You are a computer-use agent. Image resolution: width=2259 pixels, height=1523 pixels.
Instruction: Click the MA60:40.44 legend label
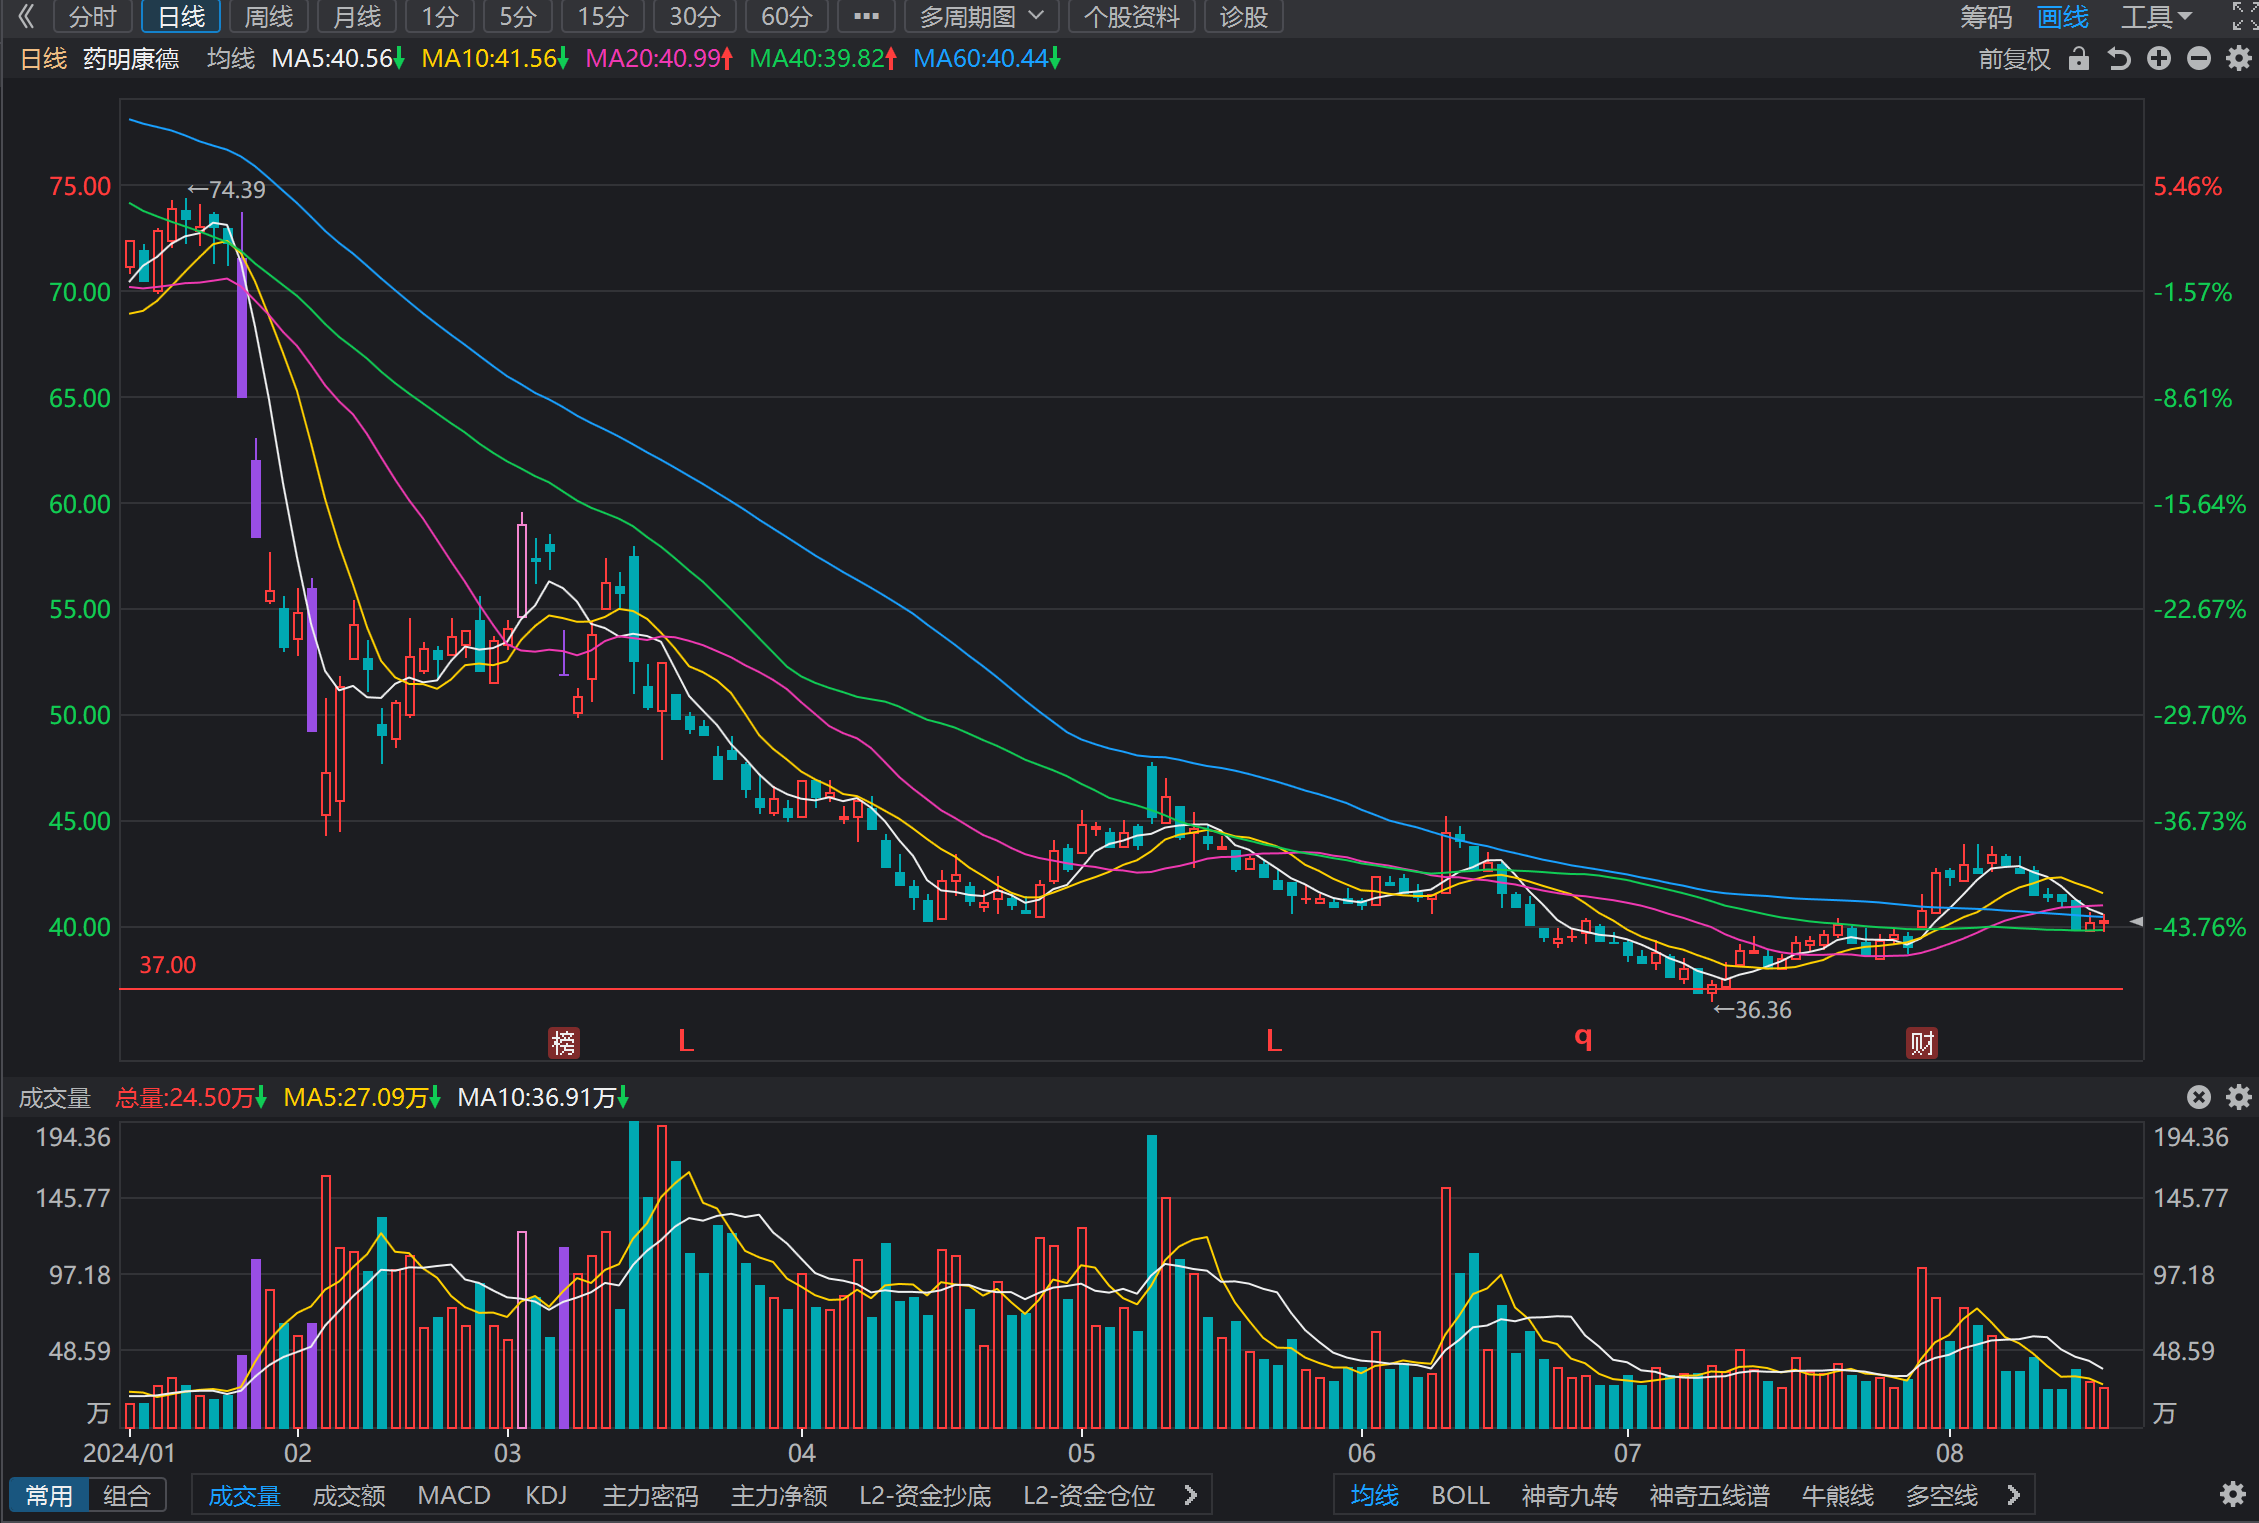tap(987, 59)
